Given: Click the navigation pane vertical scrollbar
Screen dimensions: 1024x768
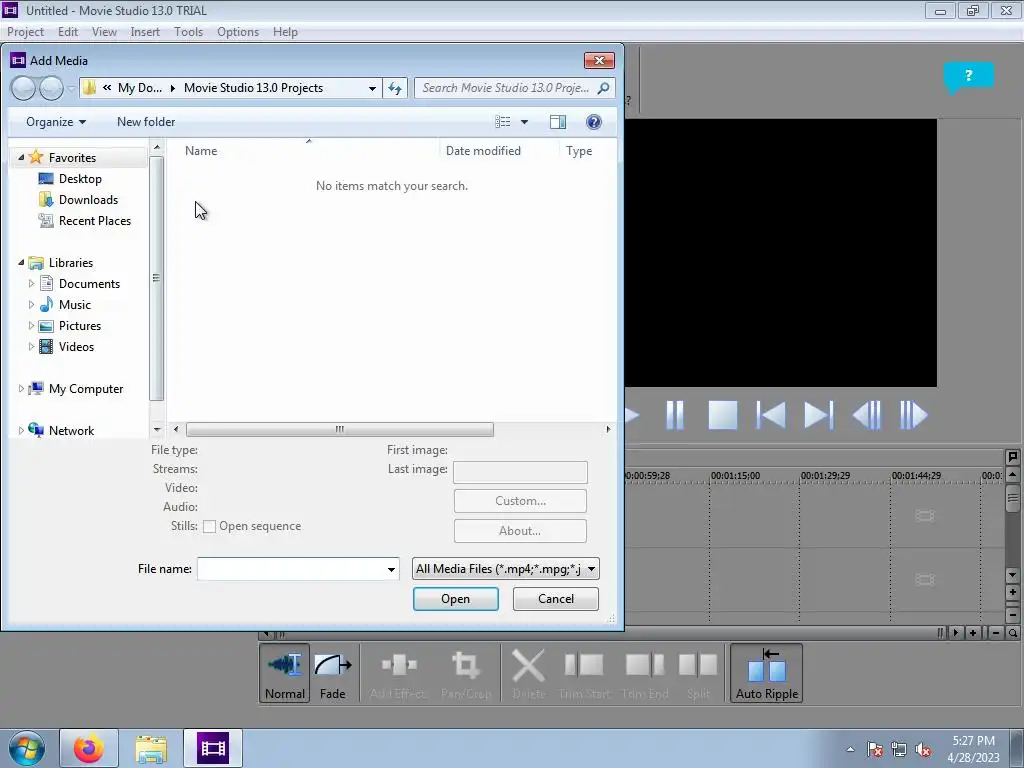Looking at the screenshot, I should click(x=156, y=278).
